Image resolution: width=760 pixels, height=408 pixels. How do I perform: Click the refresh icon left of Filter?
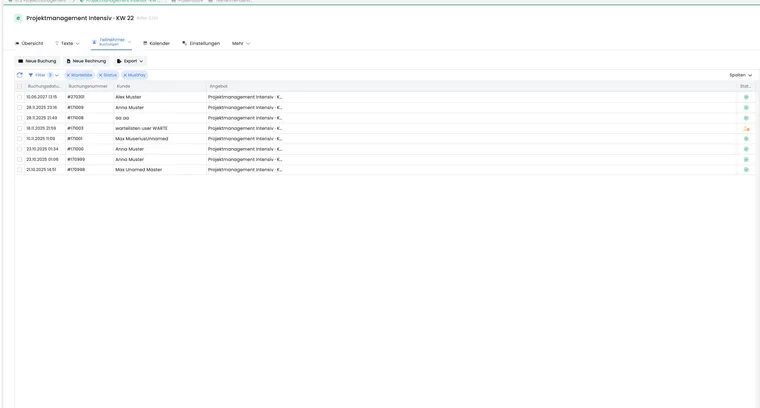[19, 75]
